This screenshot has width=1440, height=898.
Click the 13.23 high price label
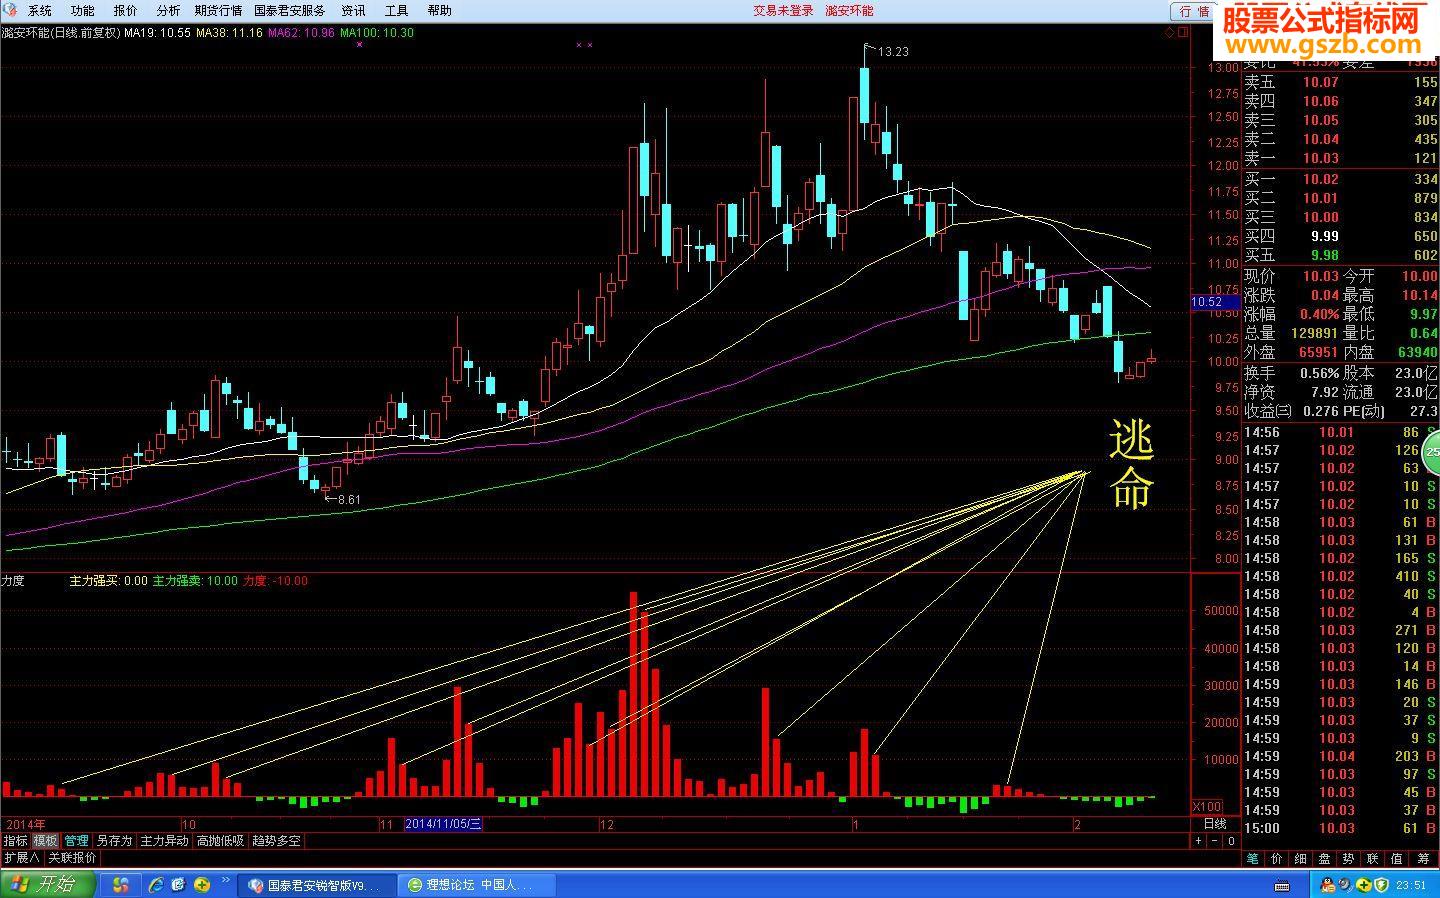[x=893, y=51]
